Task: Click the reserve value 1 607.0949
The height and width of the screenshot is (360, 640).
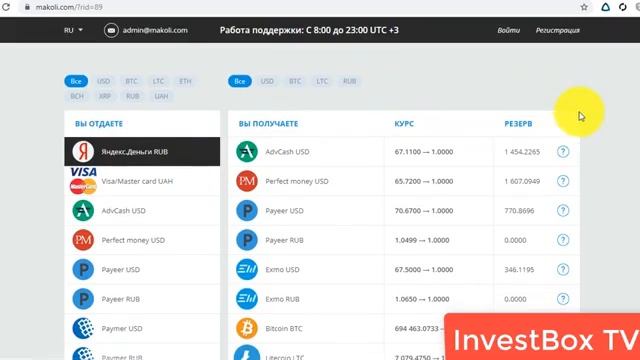Action: pos(522,181)
